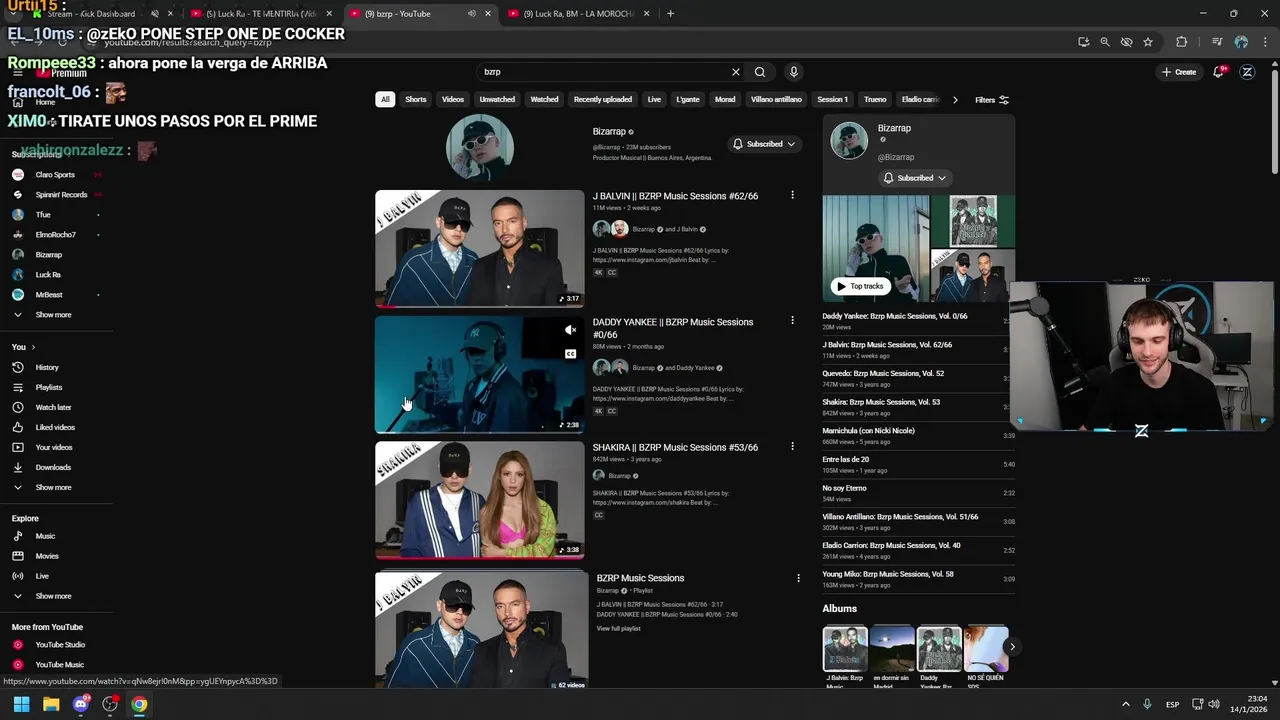Open the notifications bell

click(x=1220, y=72)
